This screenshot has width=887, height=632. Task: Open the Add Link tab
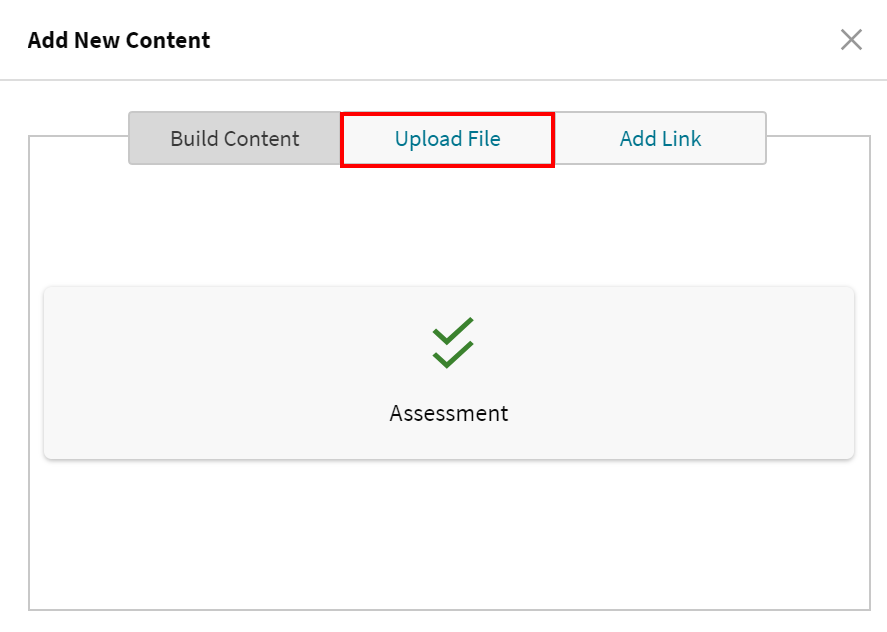pyautogui.click(x=660, y=138)
